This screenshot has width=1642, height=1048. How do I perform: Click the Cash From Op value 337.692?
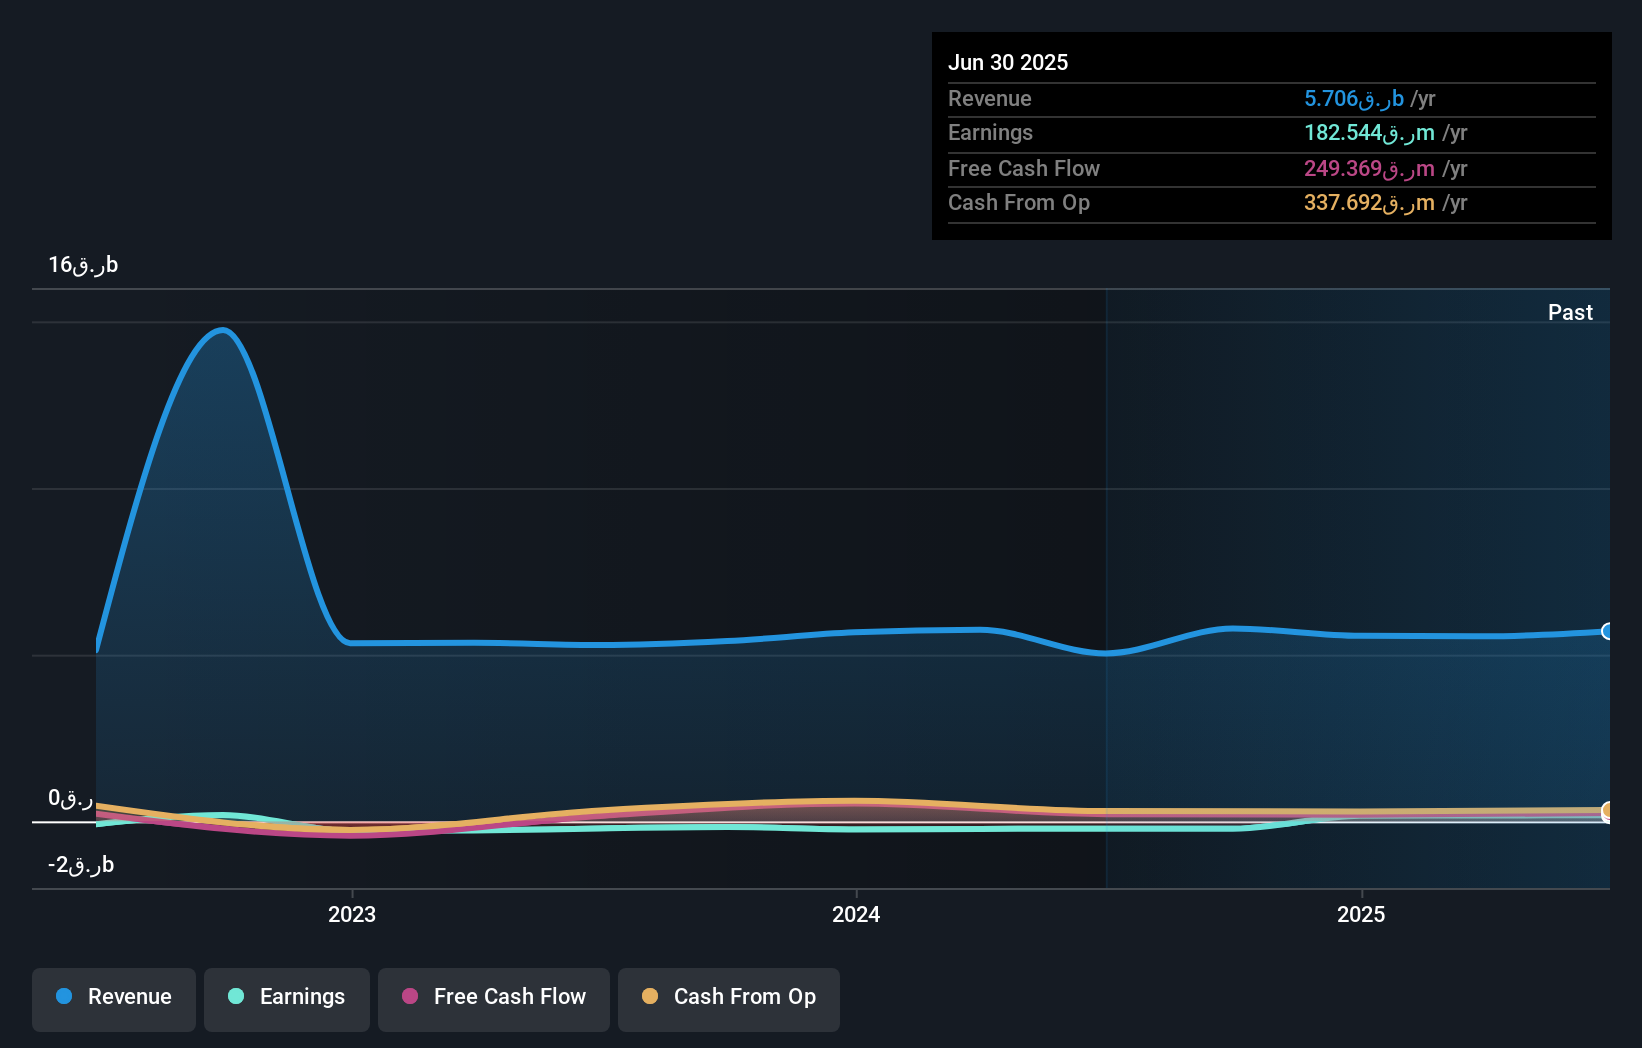point(1369,202)
